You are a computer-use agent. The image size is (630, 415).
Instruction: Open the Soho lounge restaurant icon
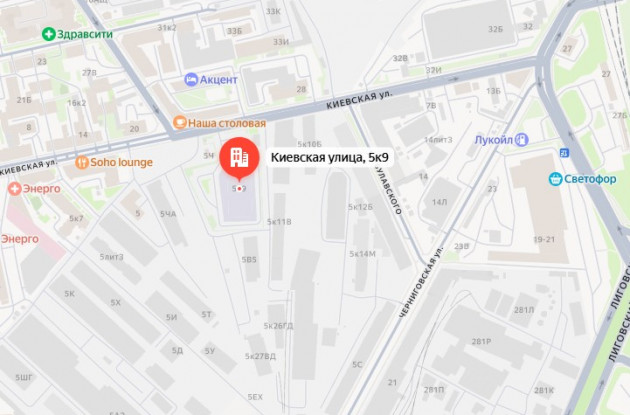[82, 162]
